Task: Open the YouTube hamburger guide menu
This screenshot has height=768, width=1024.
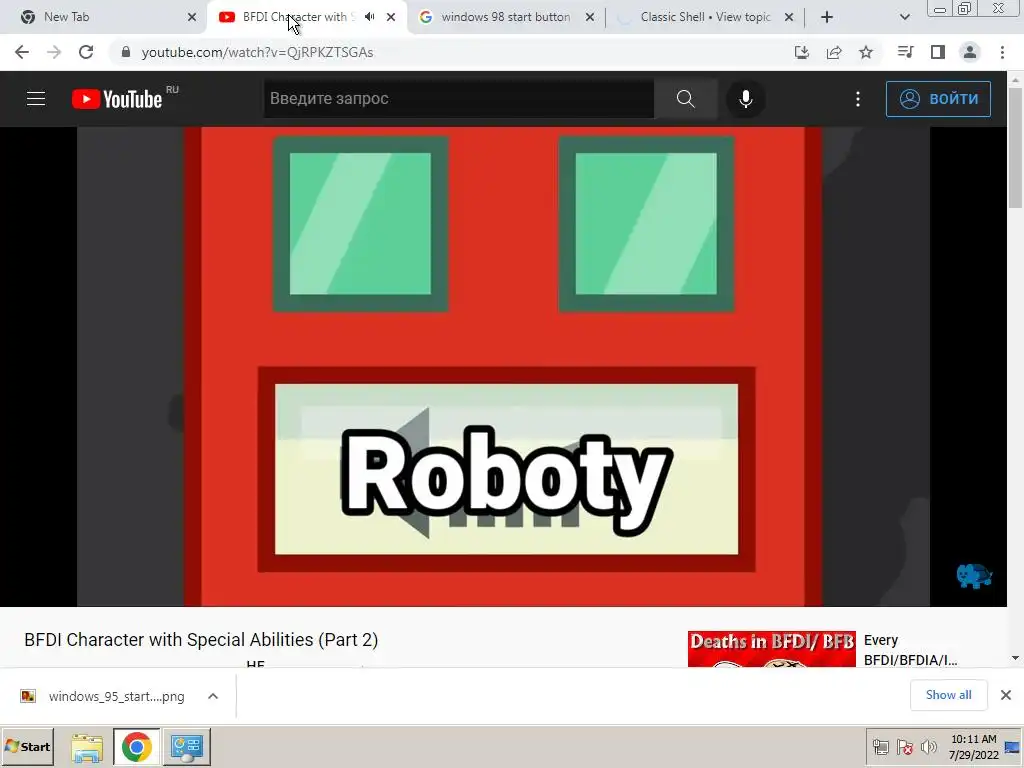Action: [x=36, y=99]
